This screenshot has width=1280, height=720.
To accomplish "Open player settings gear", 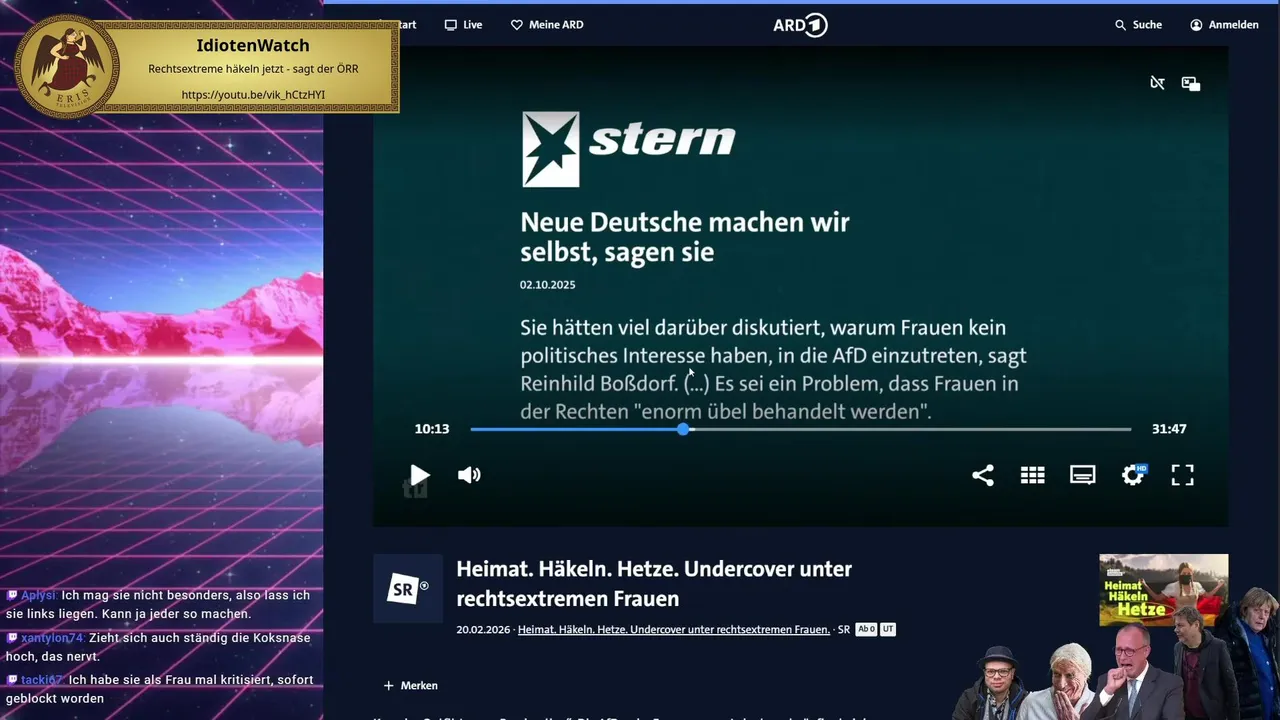I will coord(1133,475).
